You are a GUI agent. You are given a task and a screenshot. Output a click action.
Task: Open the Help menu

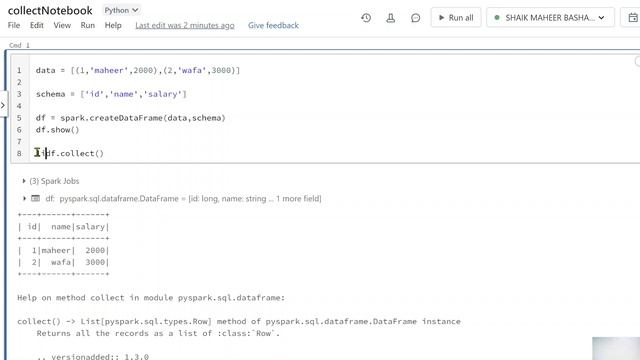coord(113,25)
